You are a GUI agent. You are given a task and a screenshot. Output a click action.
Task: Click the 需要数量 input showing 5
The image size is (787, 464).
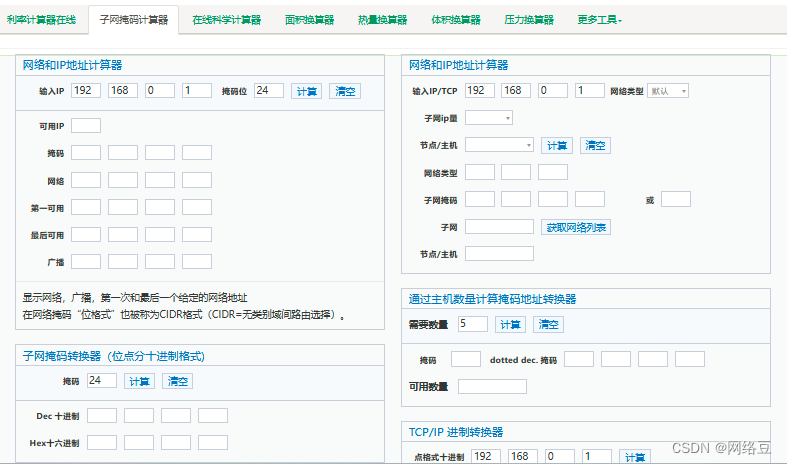[473, 324]
